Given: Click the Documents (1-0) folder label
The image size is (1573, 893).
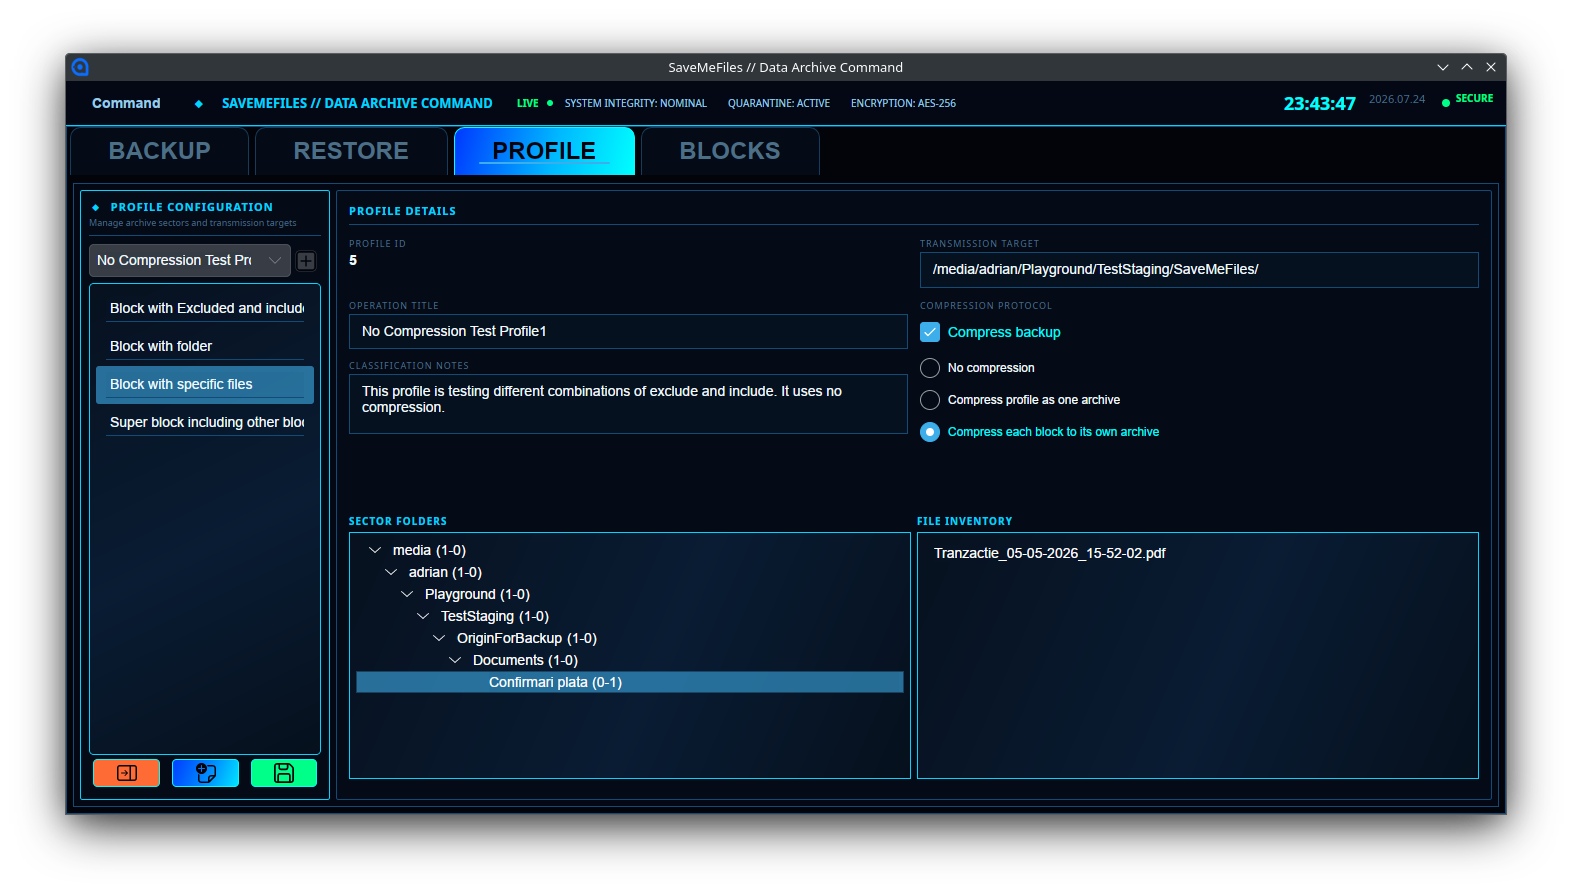Looking at the screenshot, I should coord(525,660).
